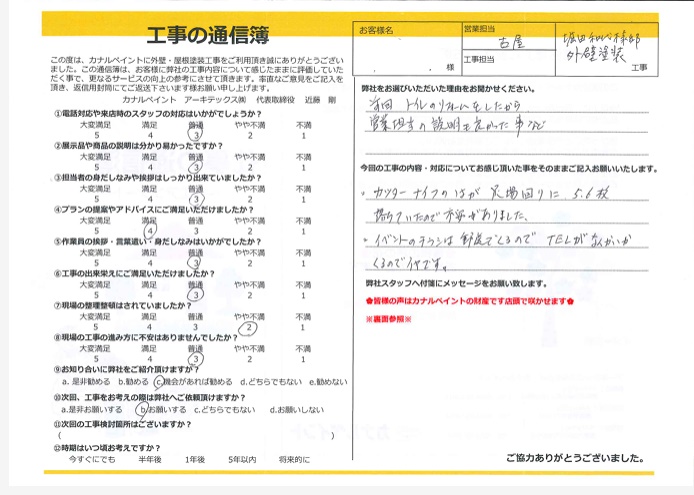This screenshot has width=694, height=495.
Task: Choose timing option 5年以内
Action: [242, 458]
